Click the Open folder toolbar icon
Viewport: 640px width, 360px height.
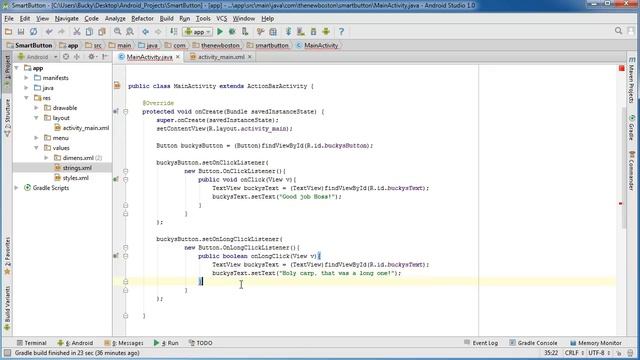(x=8, y=31)
